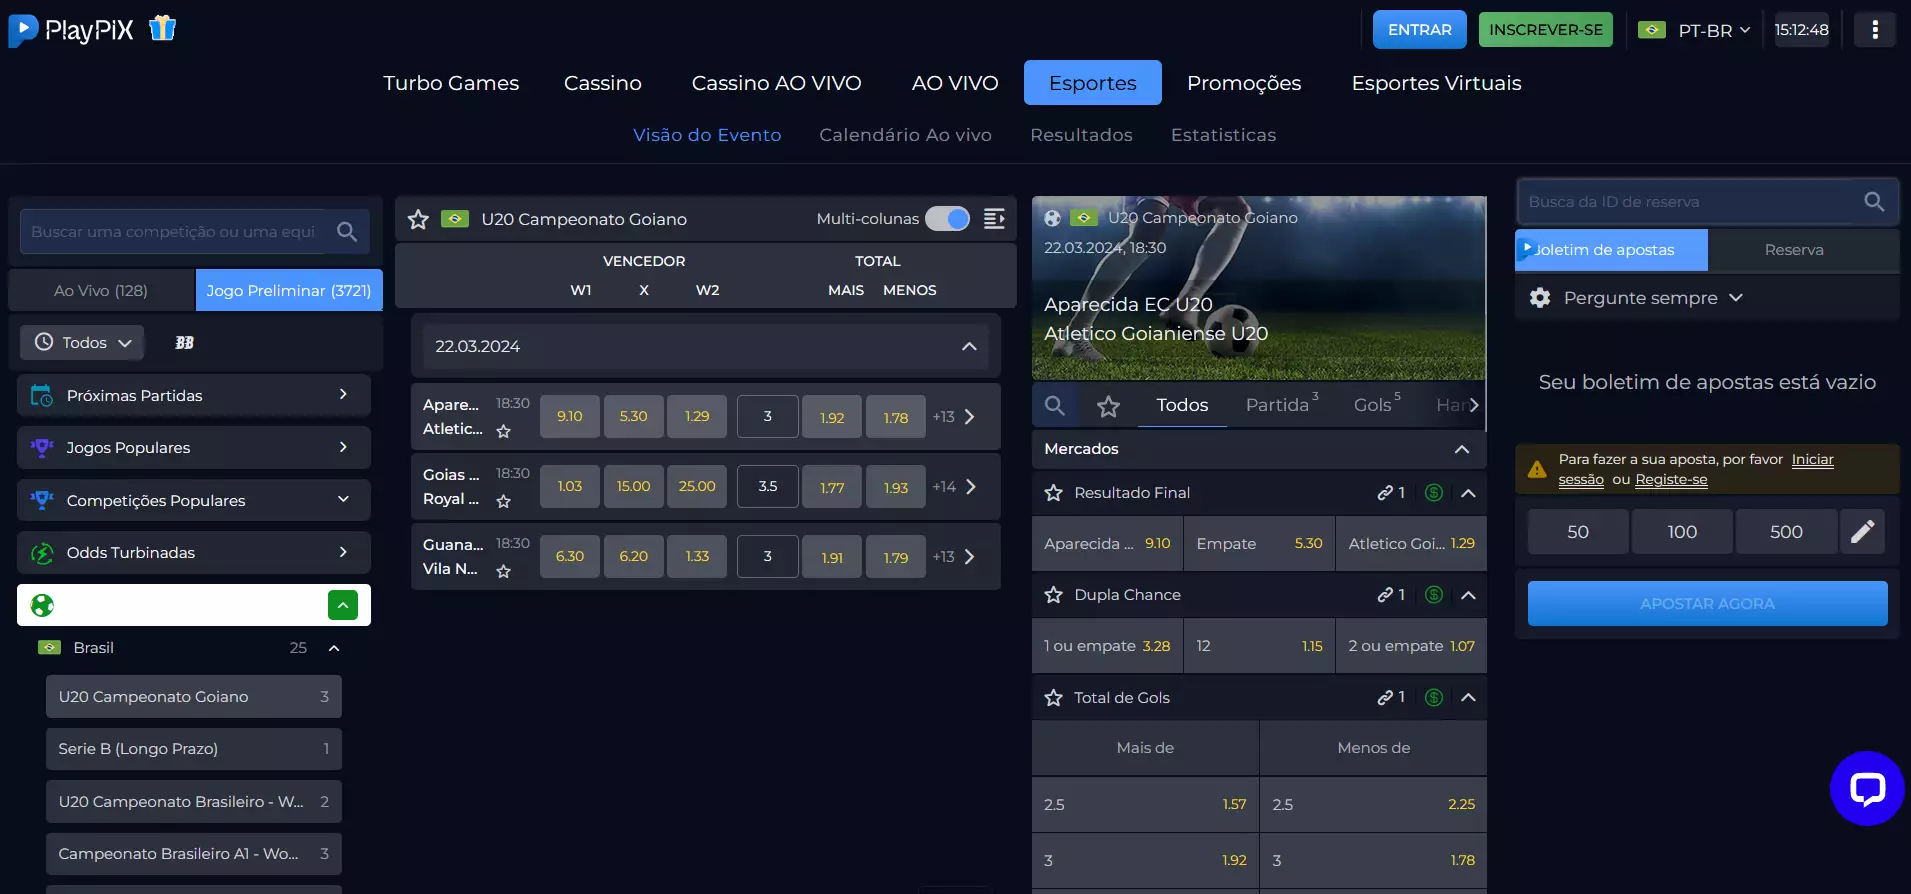Open the live chat support bubble
Image resolution: width=1911 pixels, height=894 pixels.
(1866, 788)
